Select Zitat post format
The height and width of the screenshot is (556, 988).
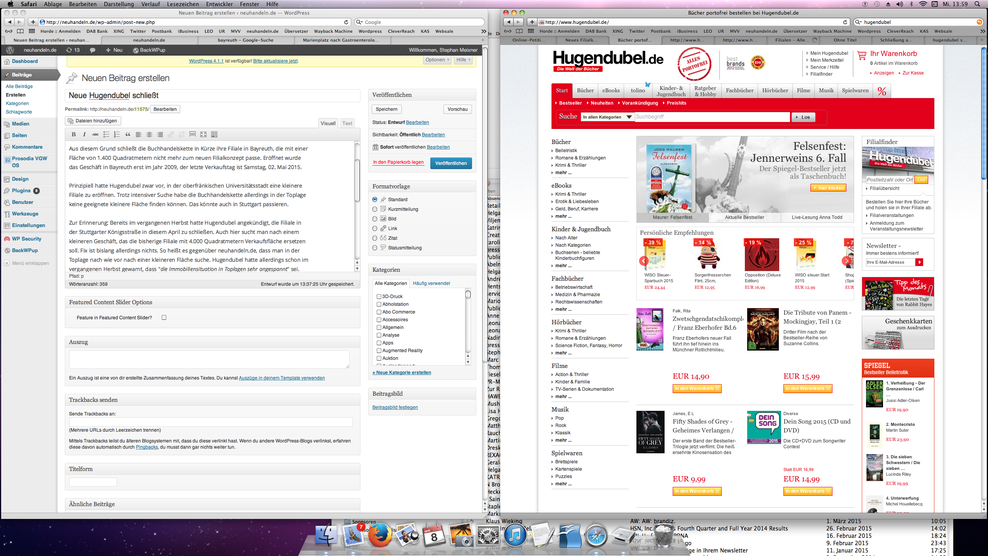pyautogui.click(x=375, y=238)
